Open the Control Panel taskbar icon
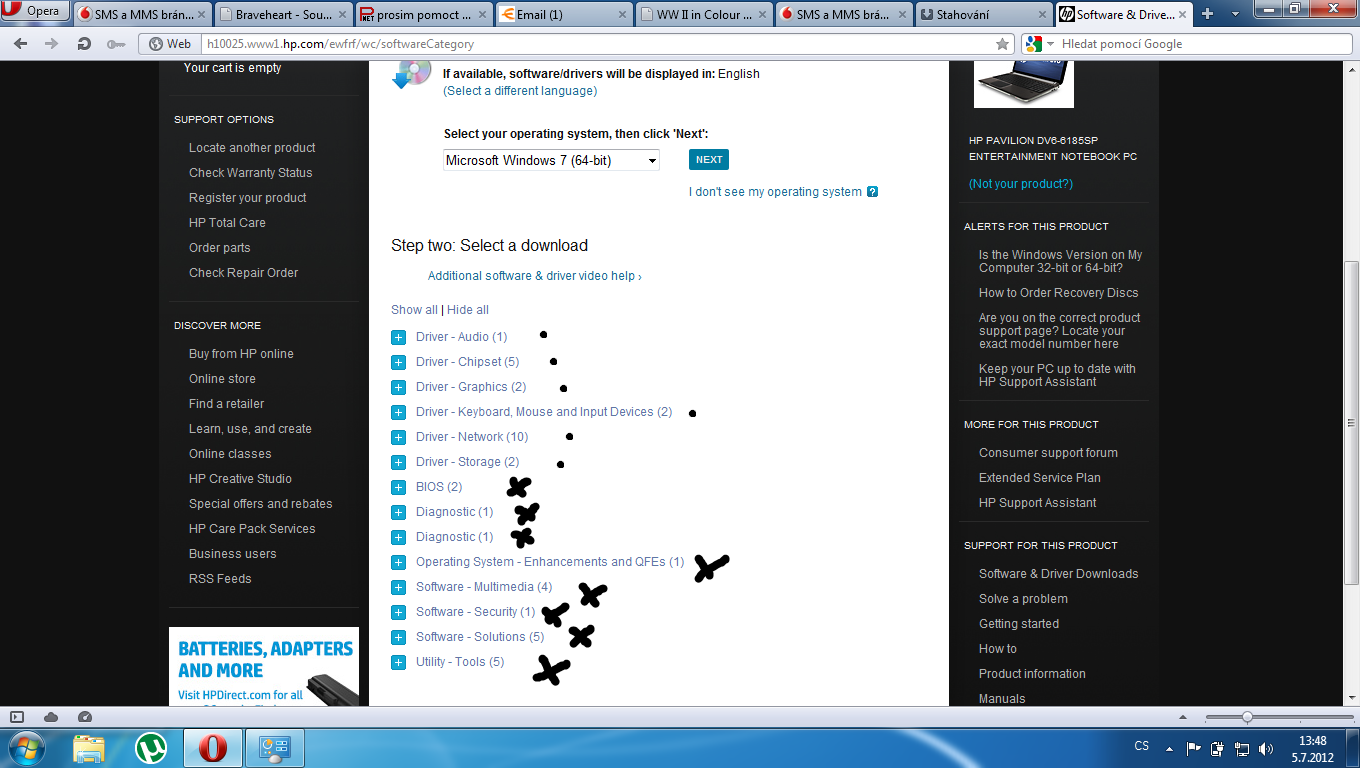This screenshot has height=768, width=1360. (x=274, y=748)
